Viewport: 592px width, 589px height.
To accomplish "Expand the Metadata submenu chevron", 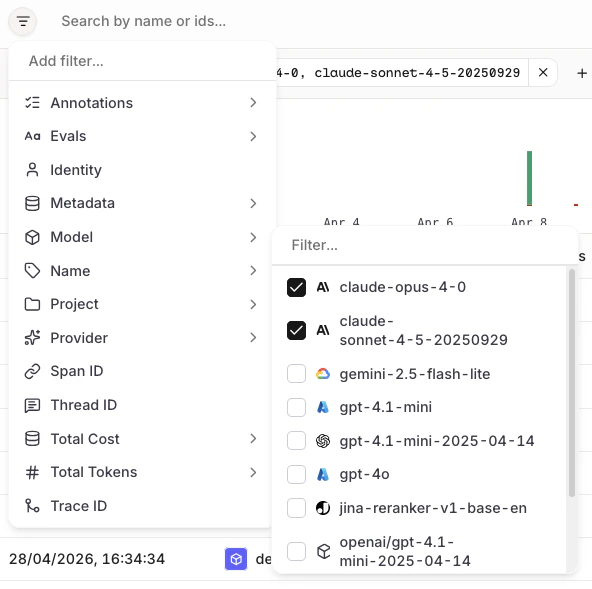I will pyautogui.click(x=253, y=204).
